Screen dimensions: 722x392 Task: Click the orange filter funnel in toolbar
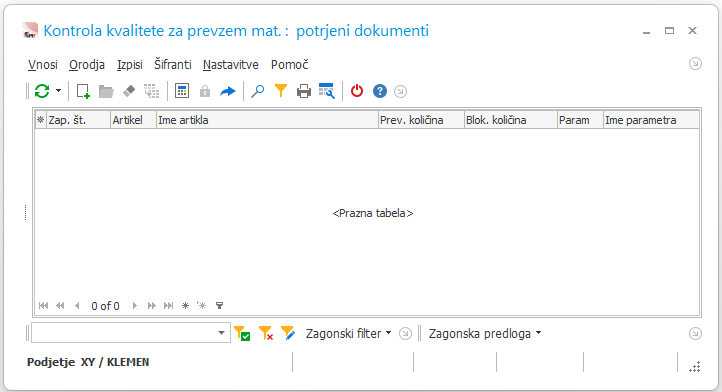[x=281, y=91]
